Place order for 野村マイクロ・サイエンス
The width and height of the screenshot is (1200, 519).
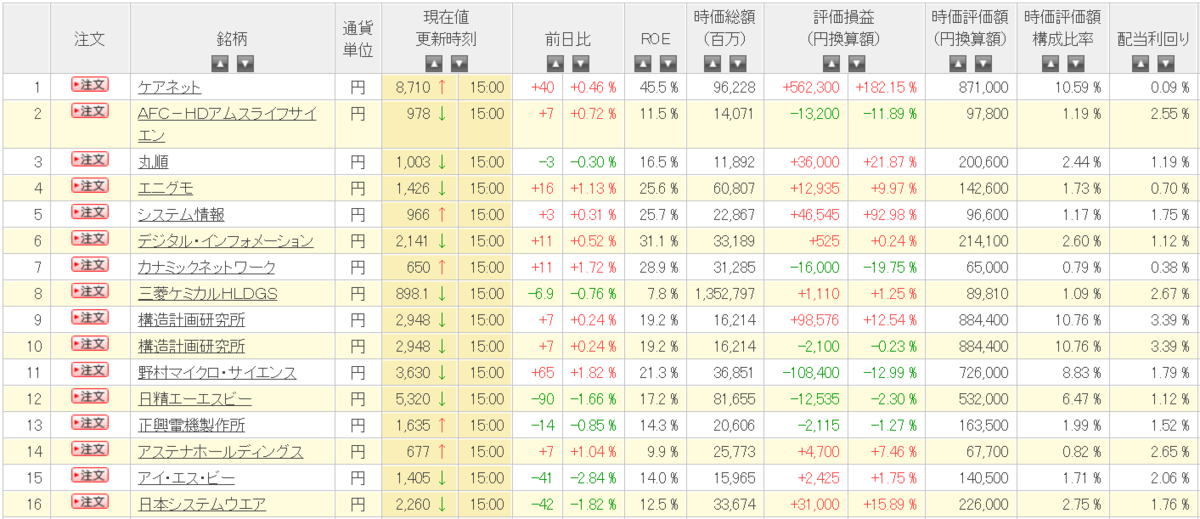pyautogui.click(x=90, y=370)
